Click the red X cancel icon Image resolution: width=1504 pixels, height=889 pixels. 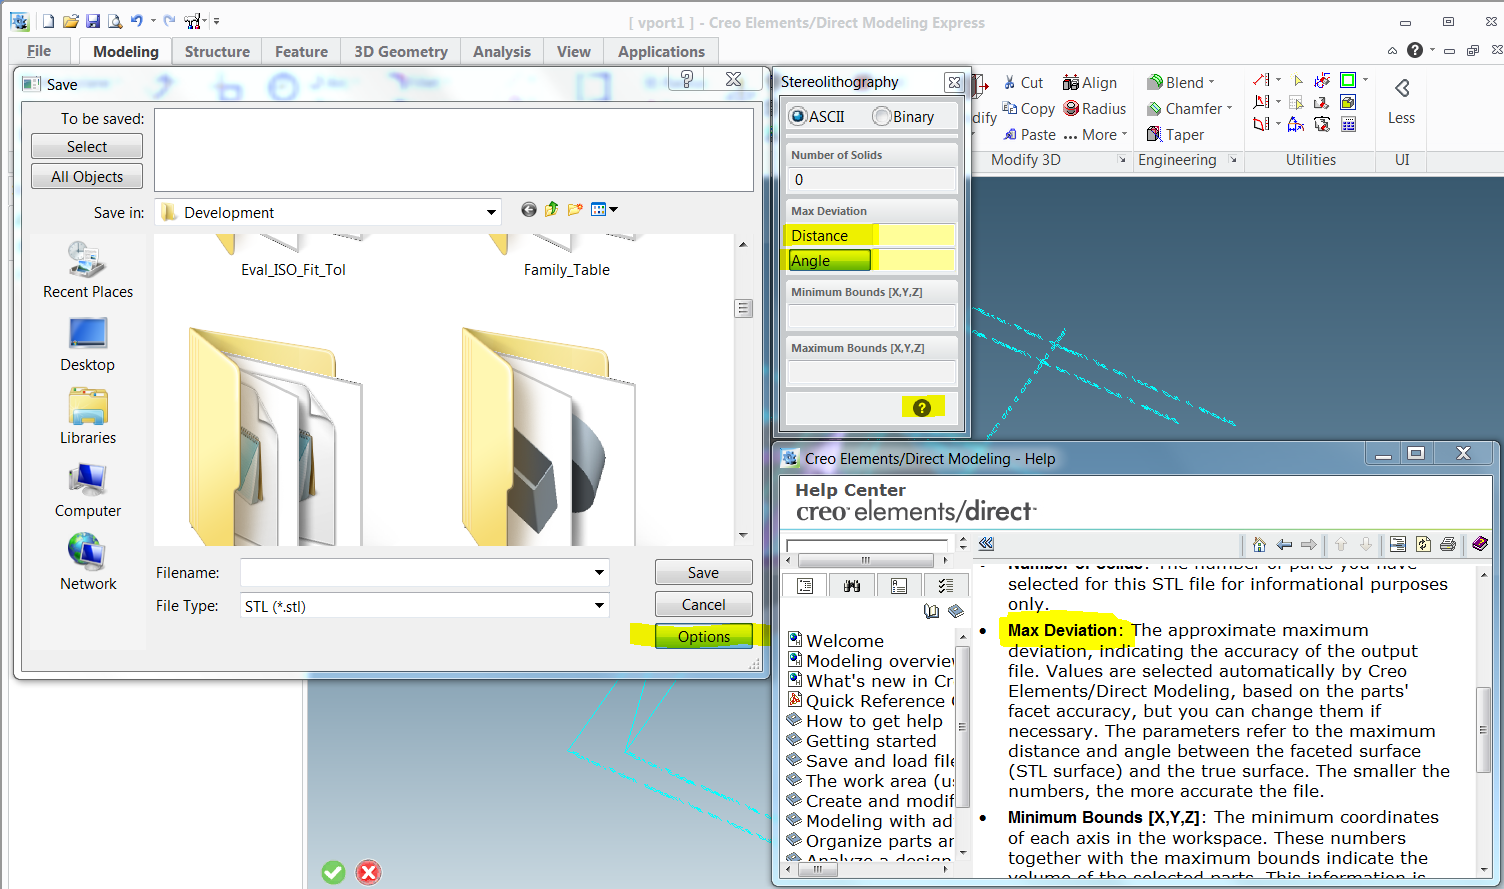(368, 872)
